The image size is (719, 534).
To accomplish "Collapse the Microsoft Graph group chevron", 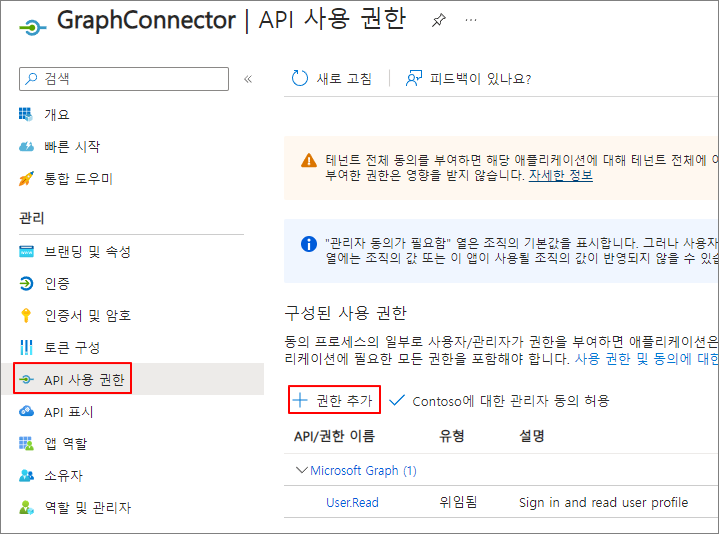I will coord(301,470).
